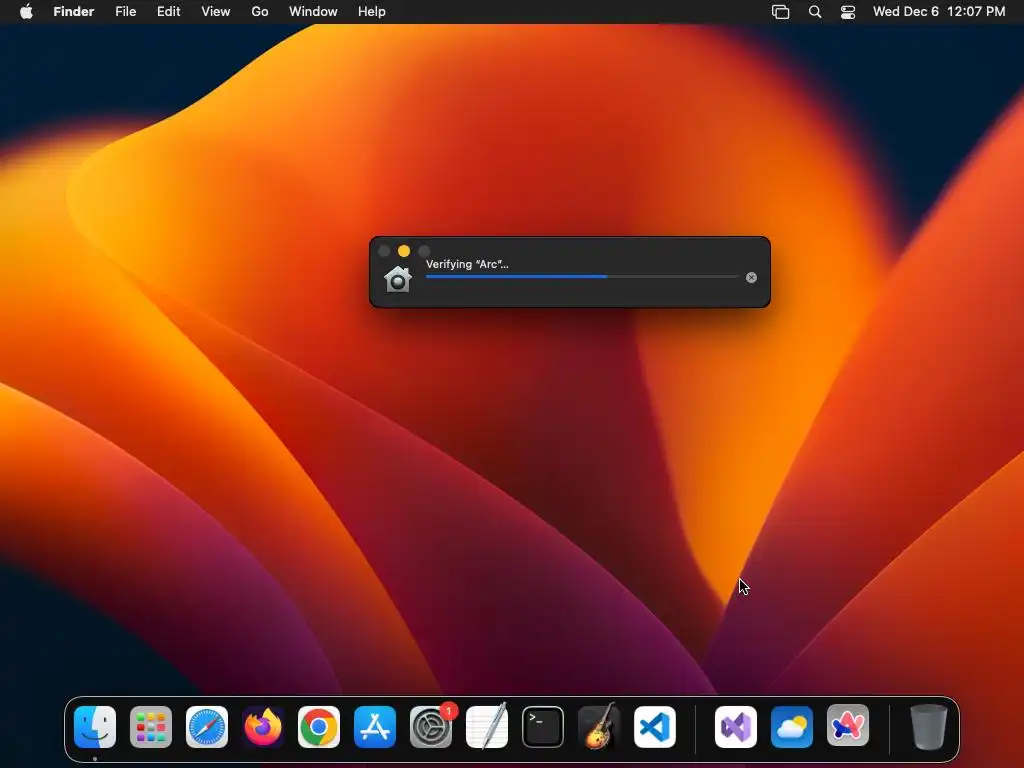Open the App Store dock icon
The height and width of the screenshot is (768, 1024).
[x=375, y=727]
